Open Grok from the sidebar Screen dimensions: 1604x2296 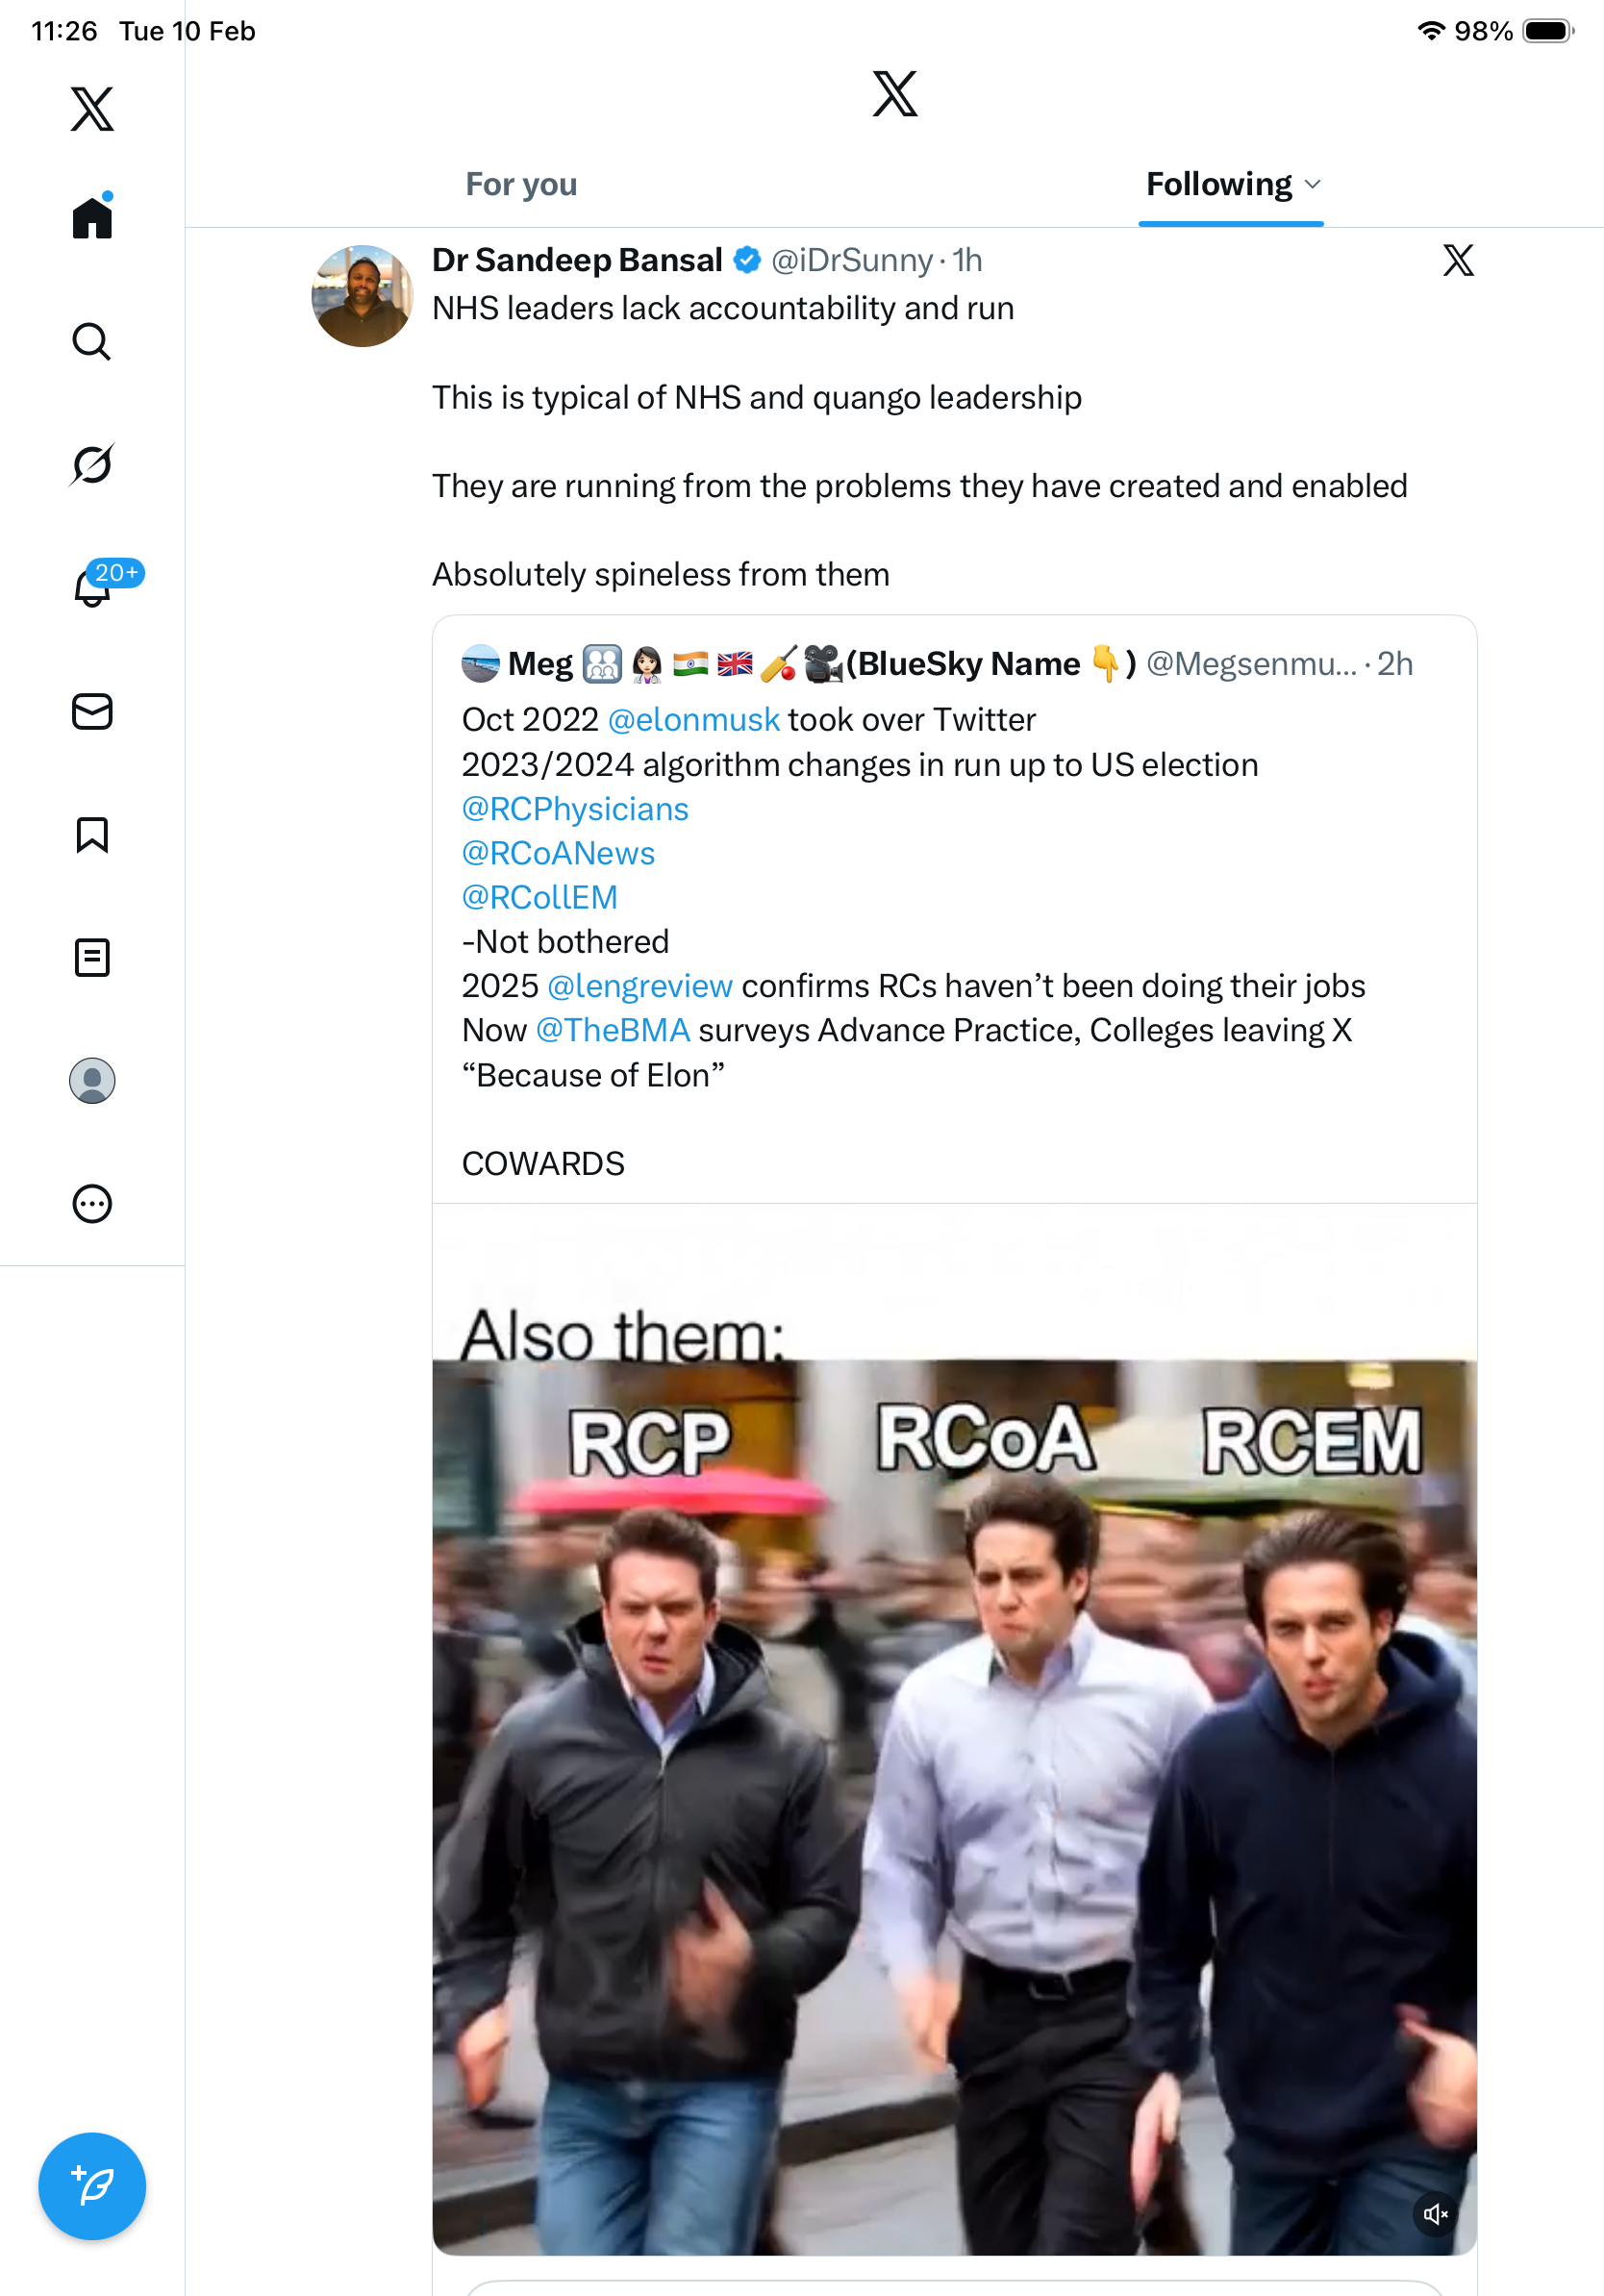click(x=92, y=465)
